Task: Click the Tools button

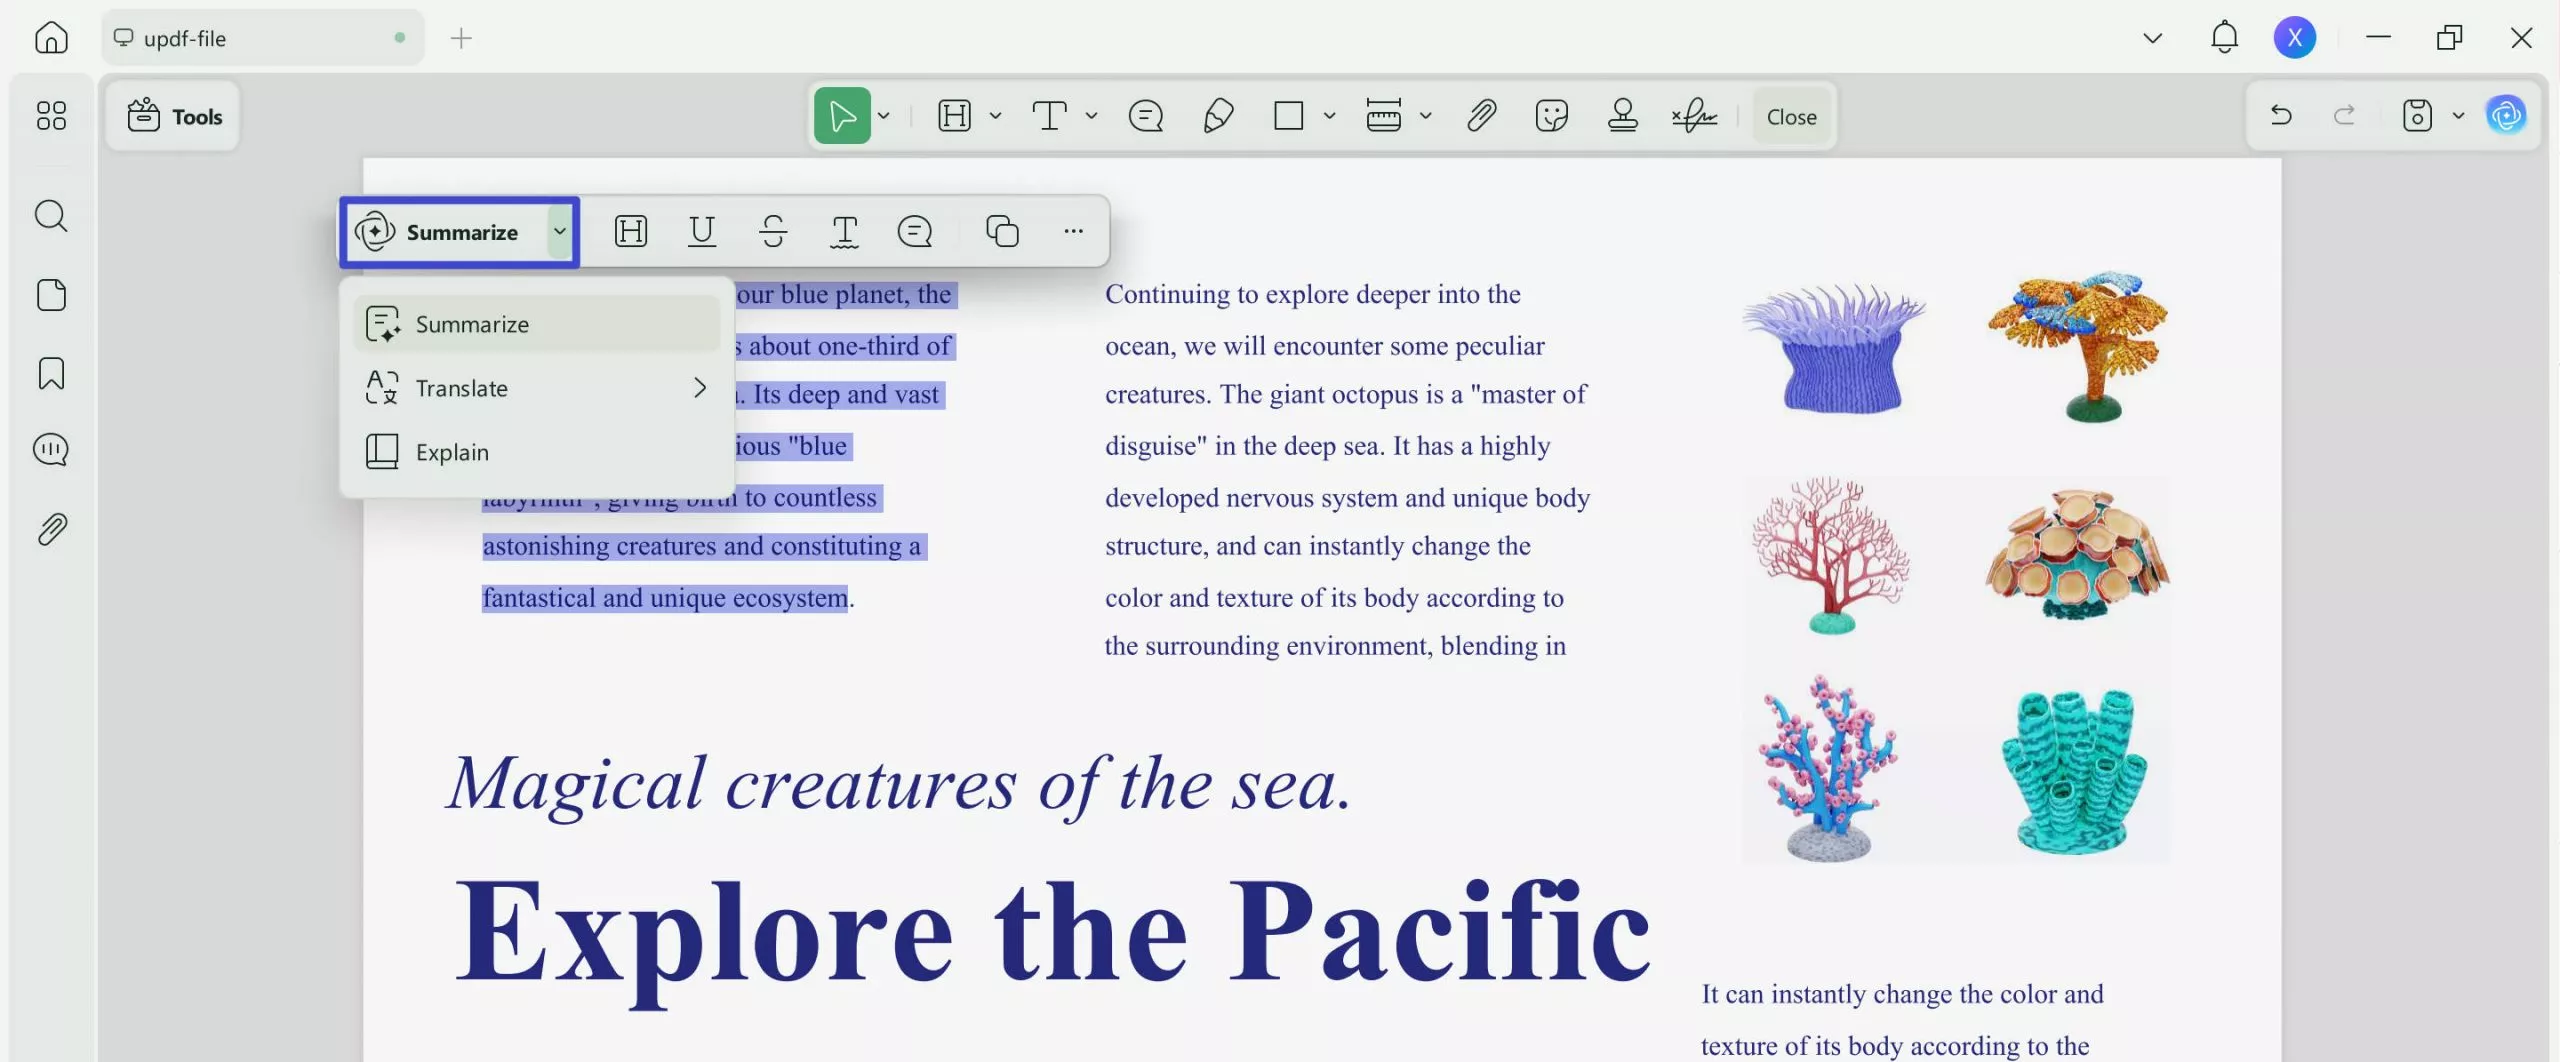Action: click(x=174, y=116)
